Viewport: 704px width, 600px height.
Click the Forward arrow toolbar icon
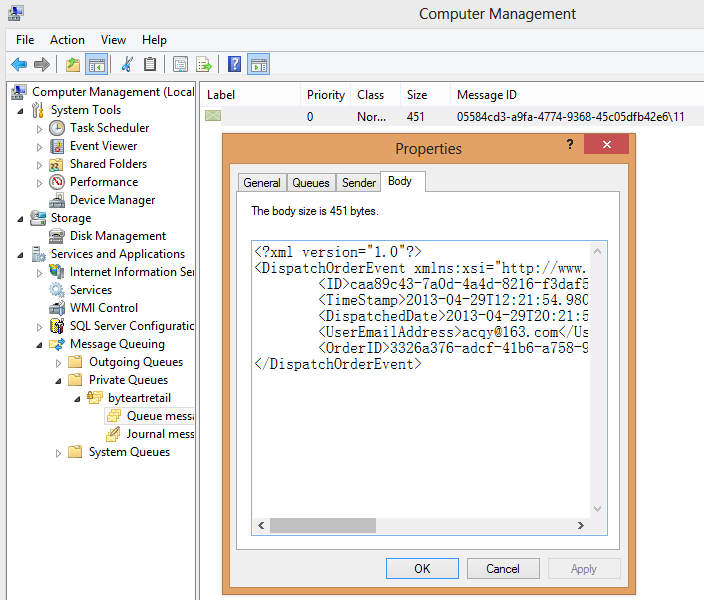click(x=41, y=65)
